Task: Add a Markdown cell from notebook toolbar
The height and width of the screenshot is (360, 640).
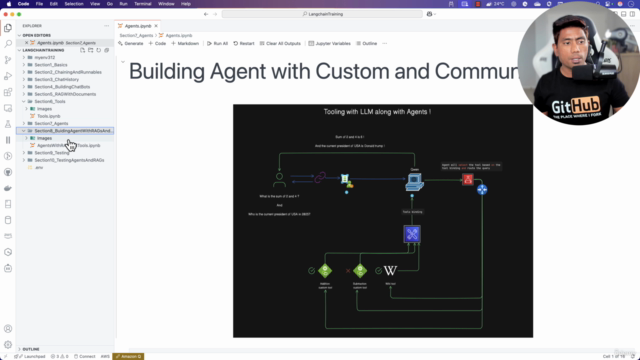Action: pyautogui.click(x=185, y=43)
